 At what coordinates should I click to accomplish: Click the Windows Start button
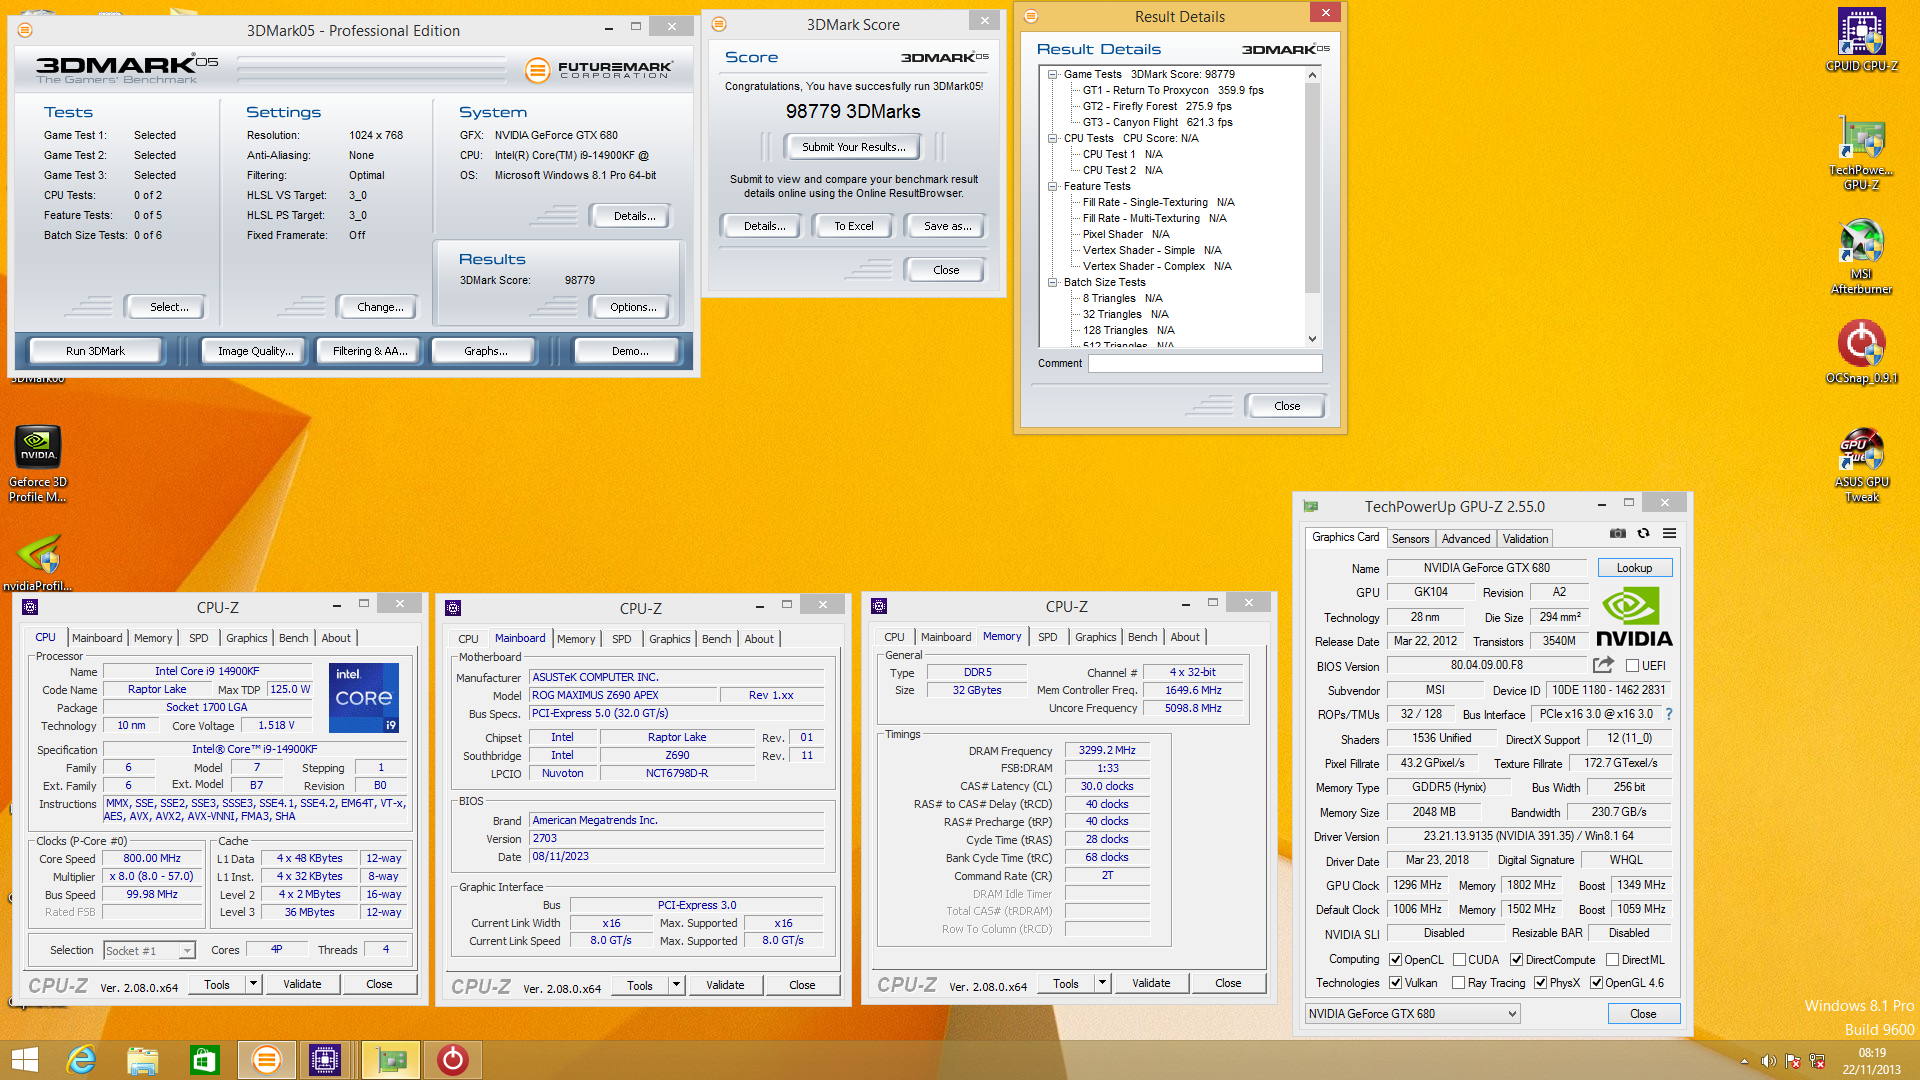pyautogui.click(x=24, y=1060)
